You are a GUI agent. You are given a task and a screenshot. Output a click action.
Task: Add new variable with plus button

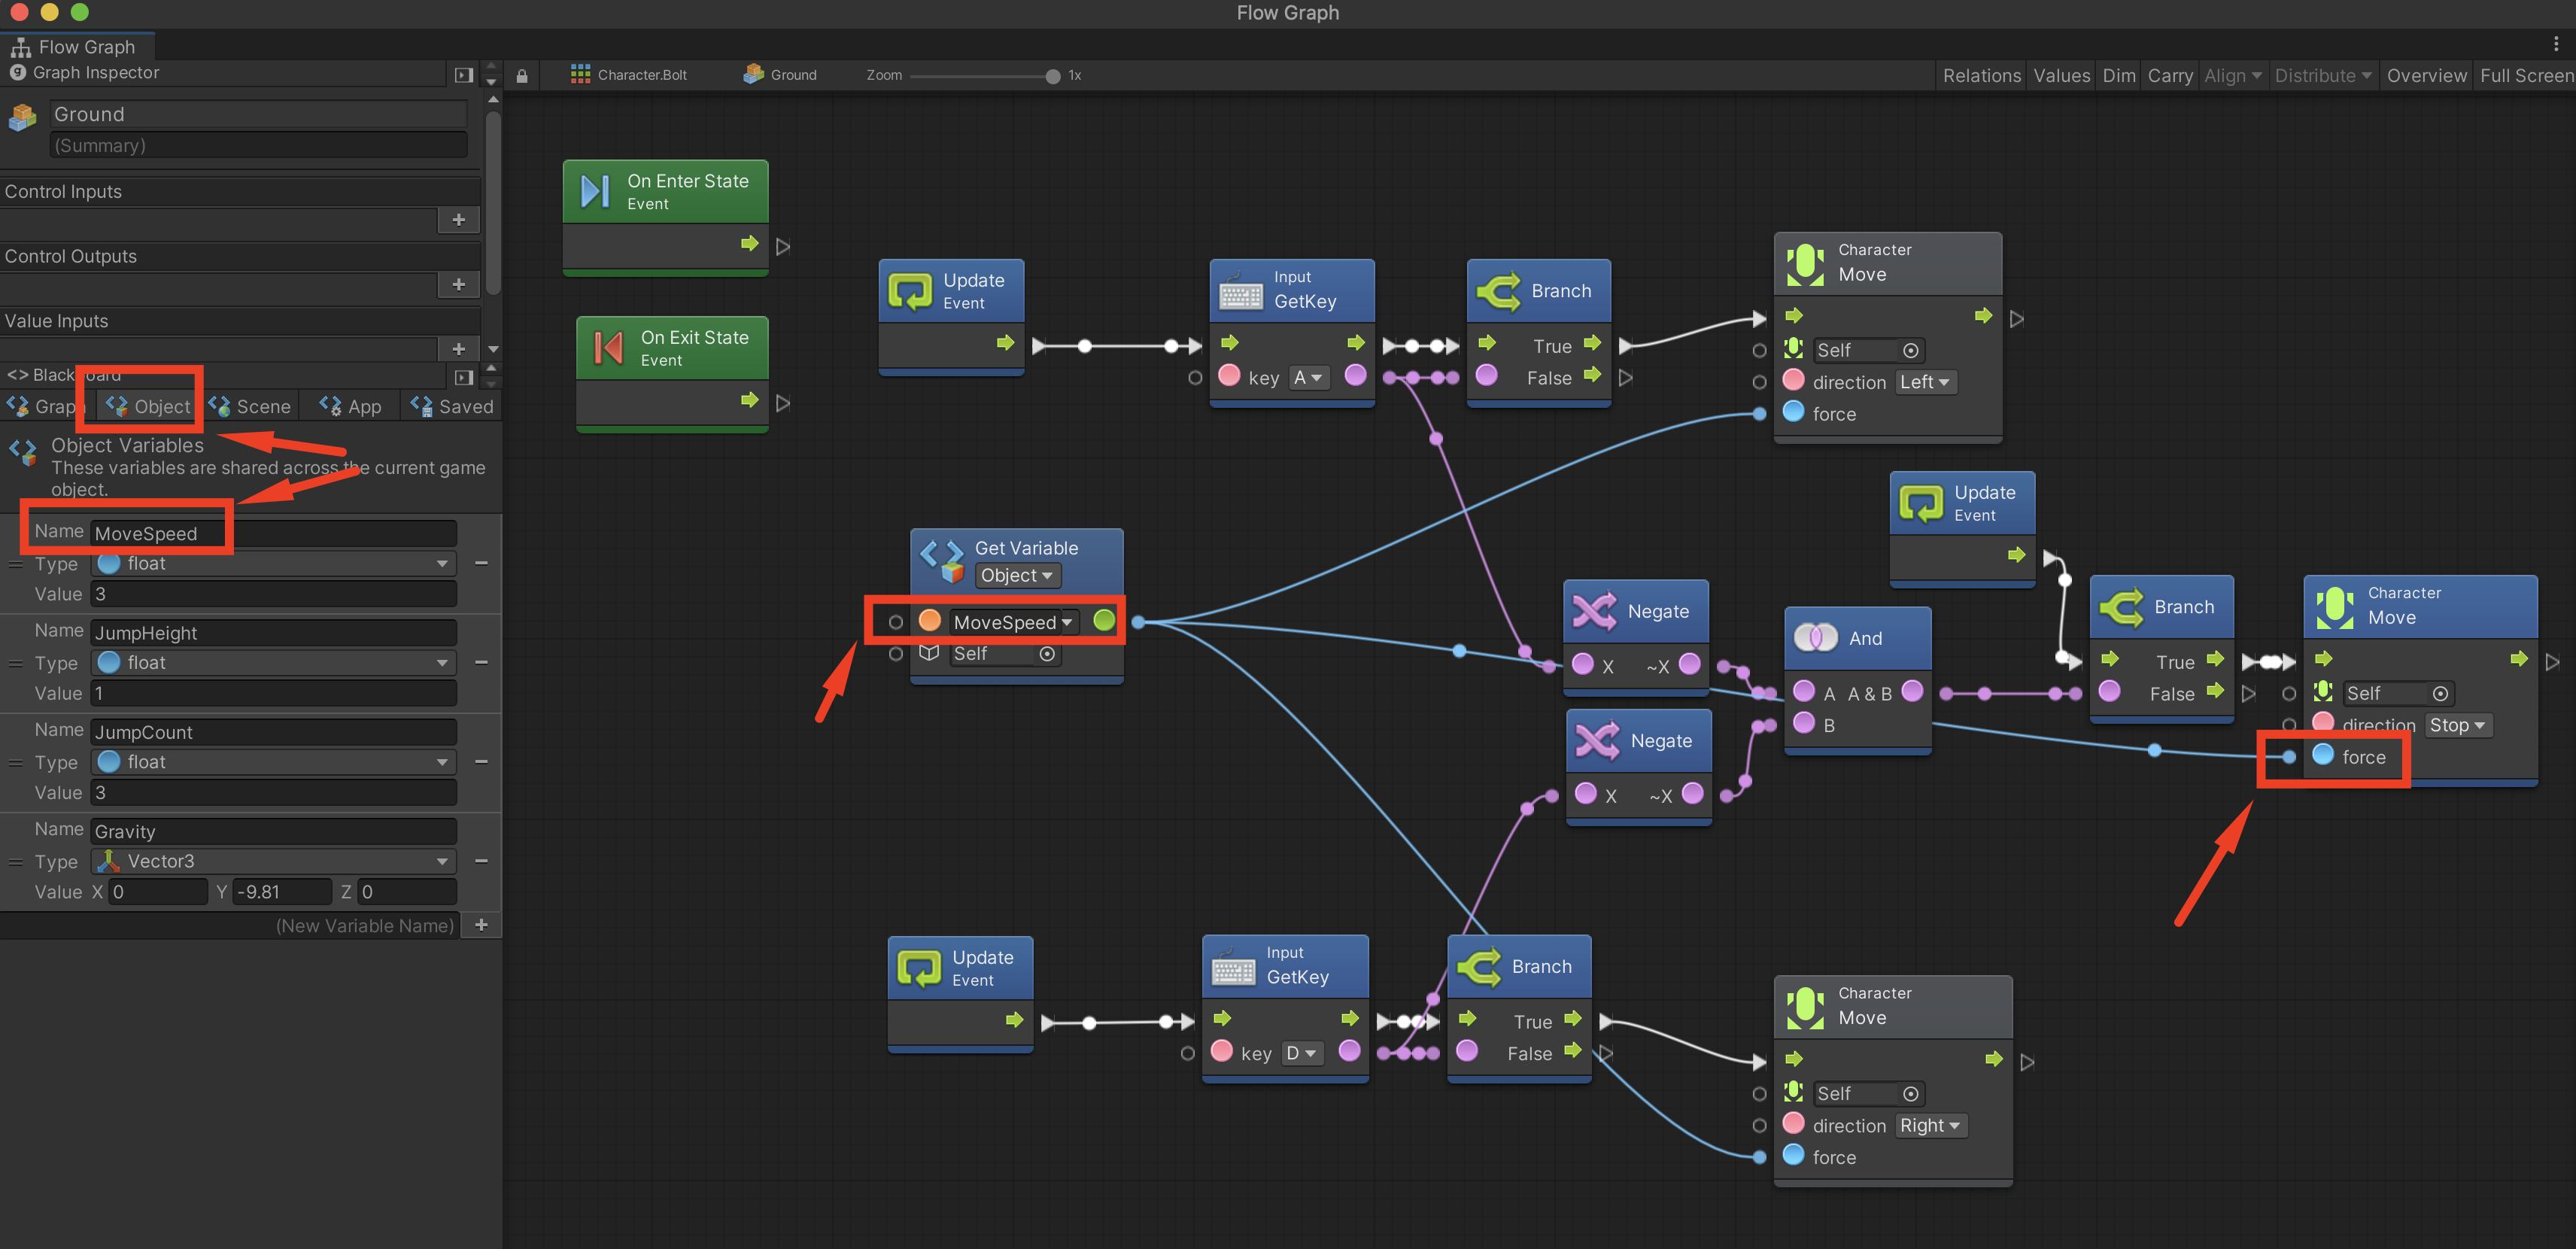[x=481, y=924]
